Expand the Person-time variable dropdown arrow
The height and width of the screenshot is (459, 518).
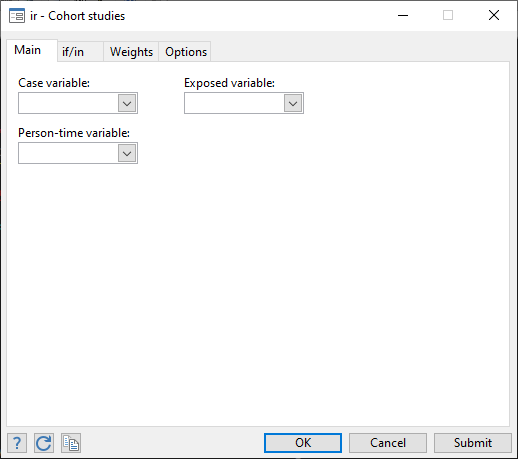tap(127, 153)
